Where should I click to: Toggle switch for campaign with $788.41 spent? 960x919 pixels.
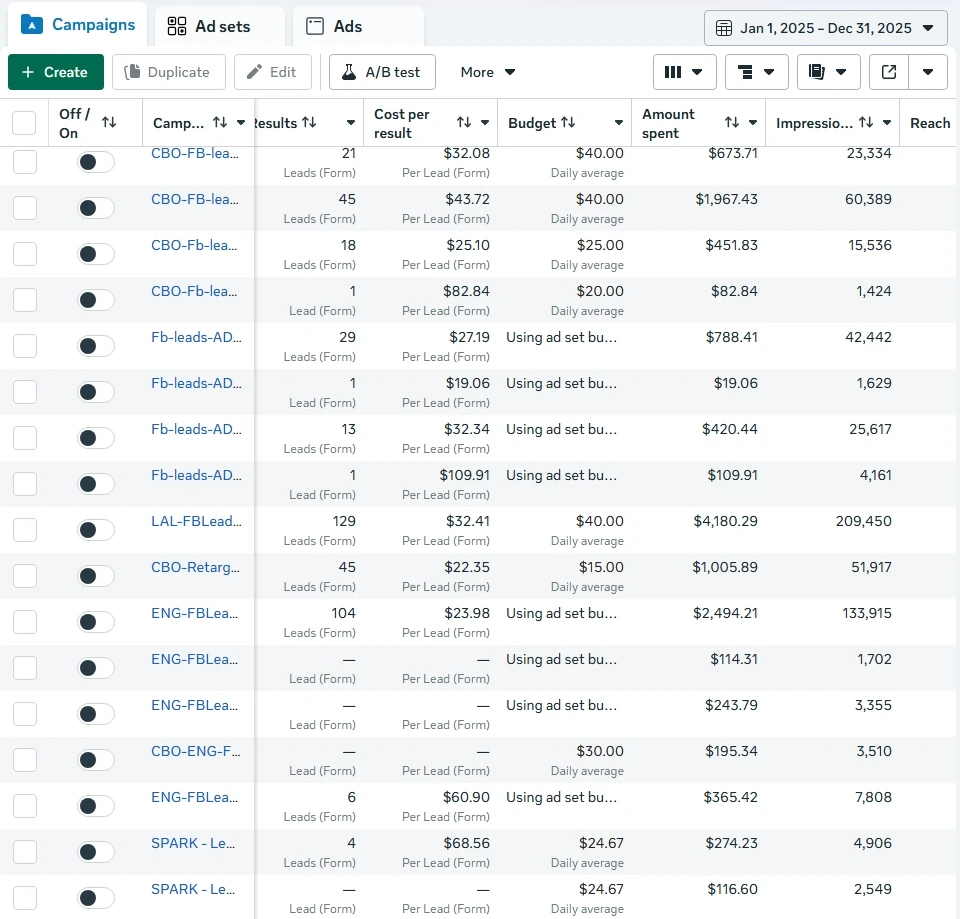click(x=96, y=346)
